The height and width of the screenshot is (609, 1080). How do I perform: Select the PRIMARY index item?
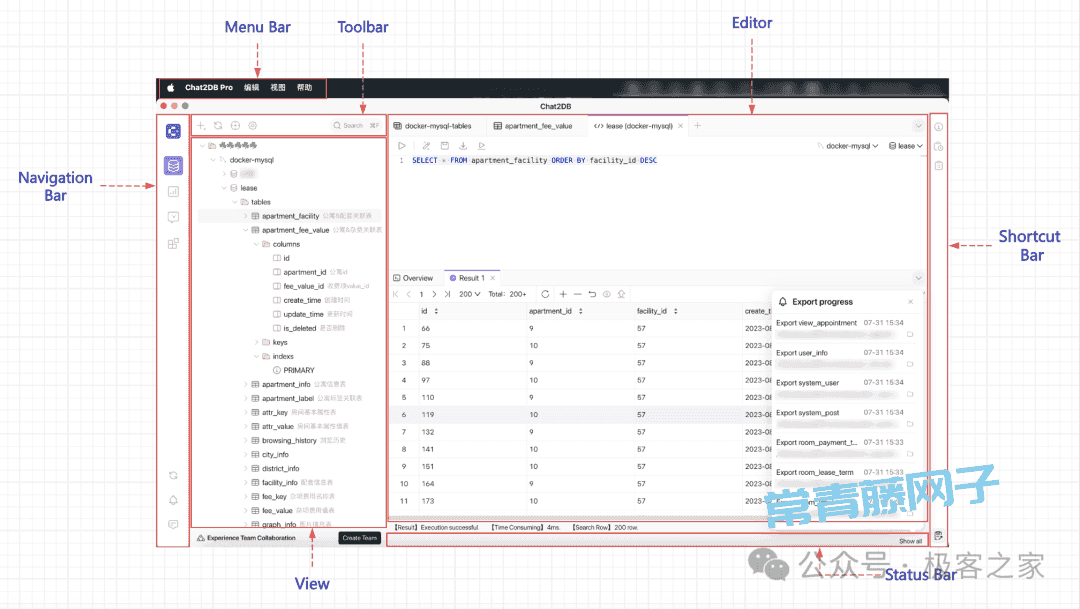tap(298, 371)
